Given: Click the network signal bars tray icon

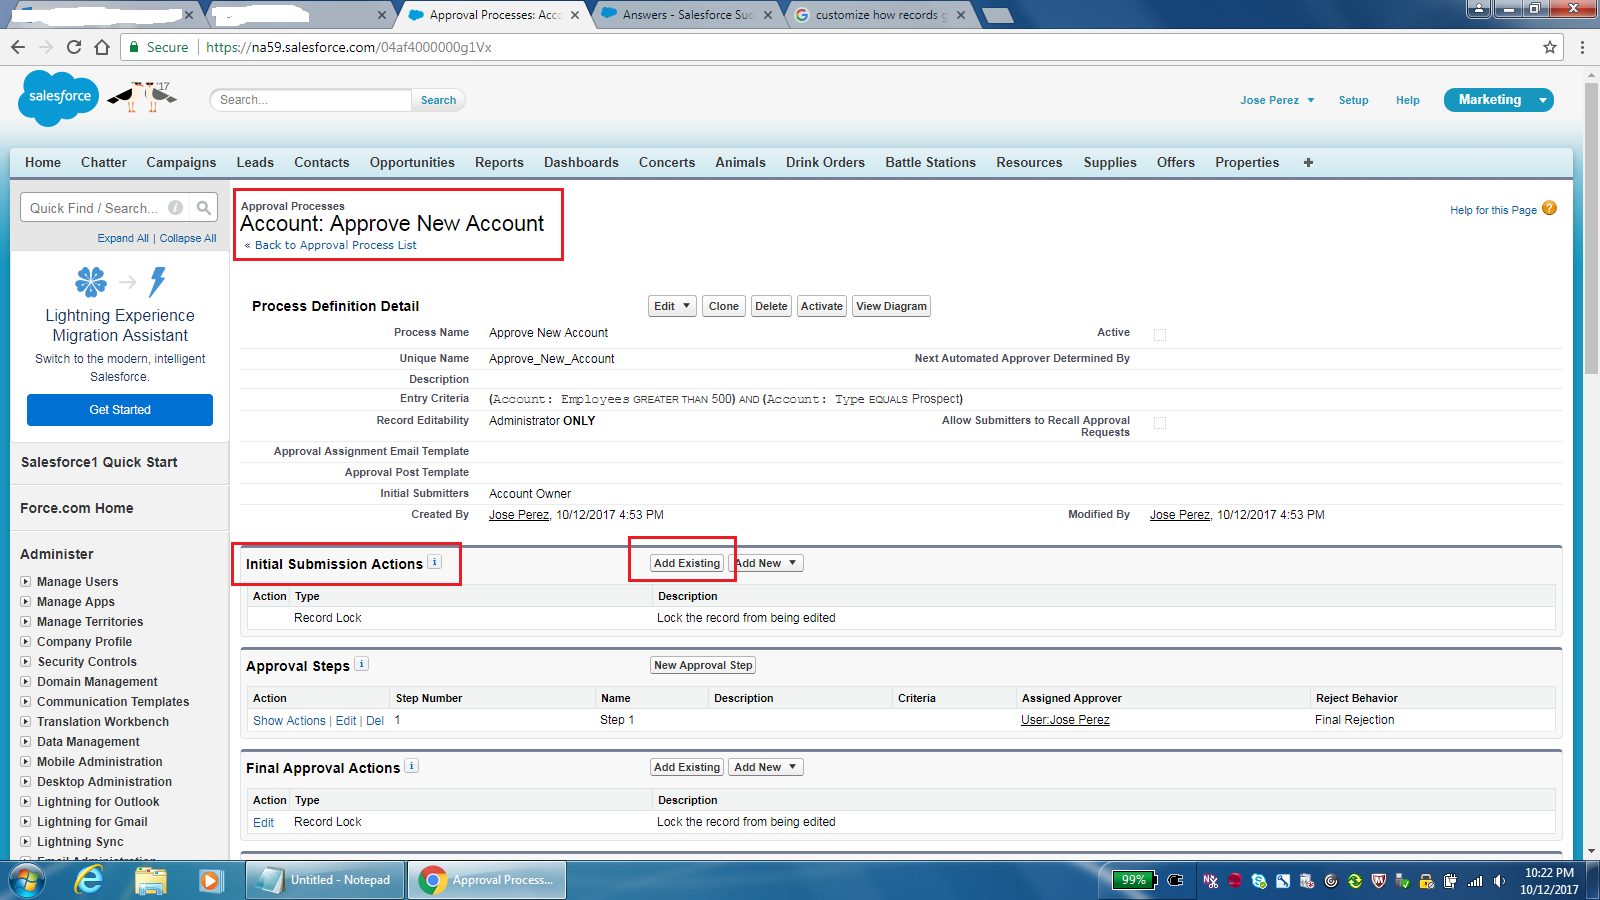Looking at the screenshot, I should pyautogui.click(x=1475, y=881).
